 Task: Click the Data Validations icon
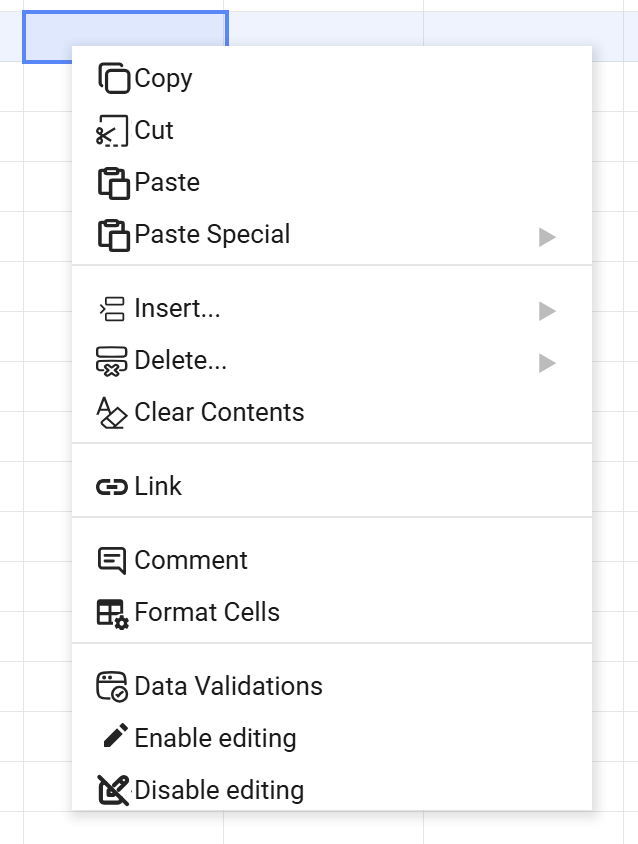[x=112, y=687]
